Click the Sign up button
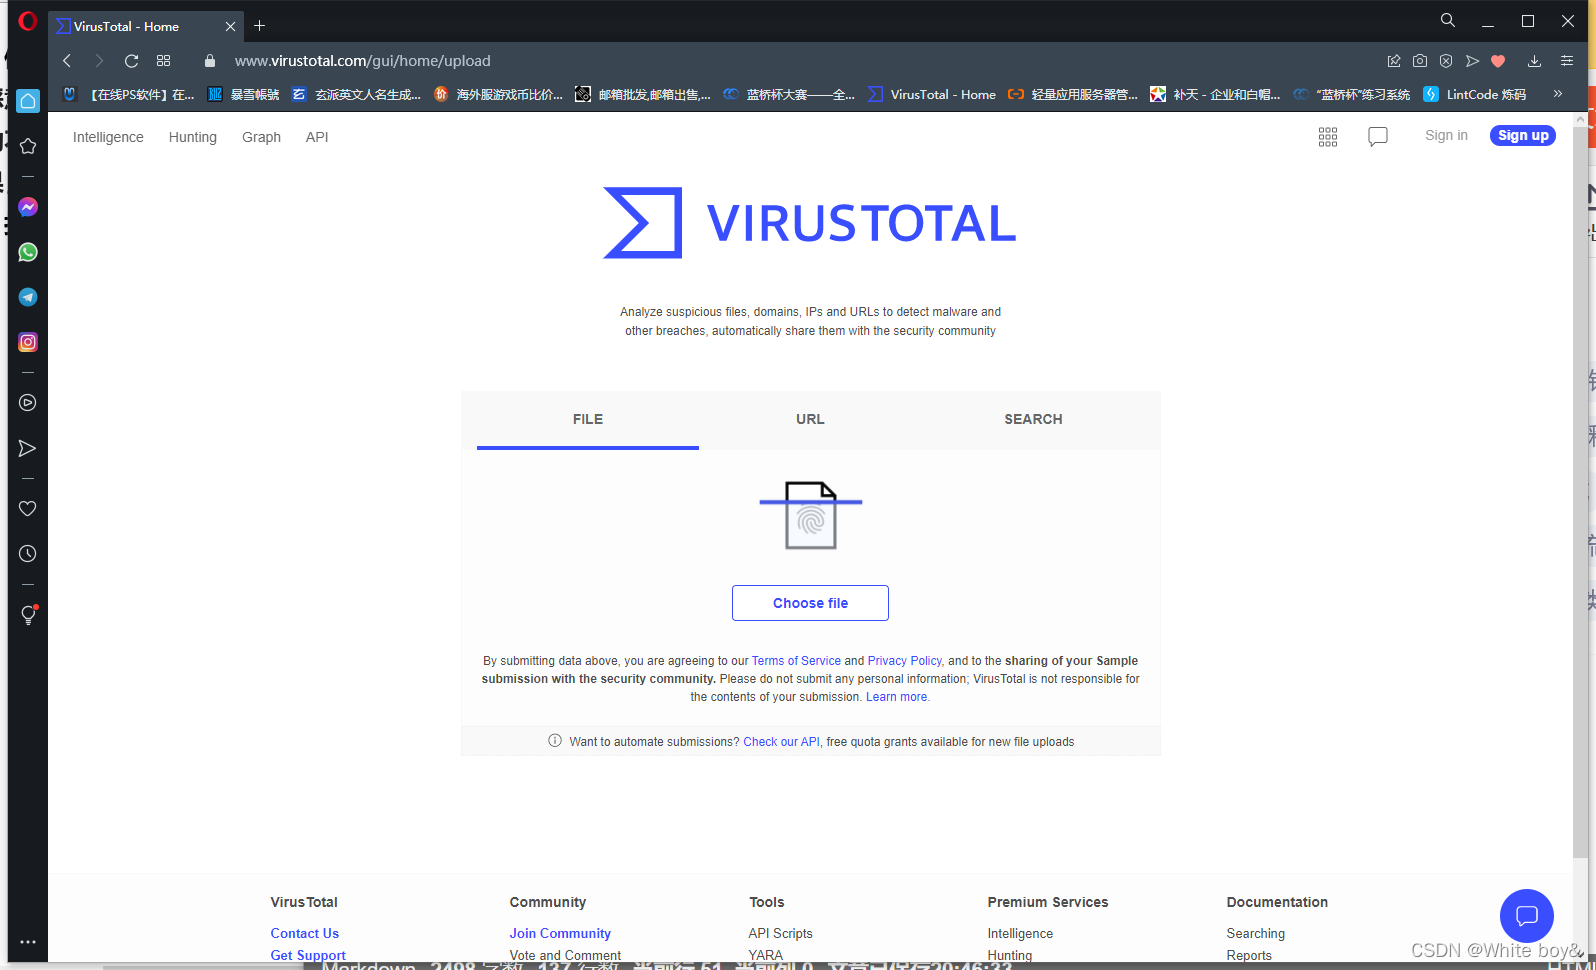 (1523, 136)
